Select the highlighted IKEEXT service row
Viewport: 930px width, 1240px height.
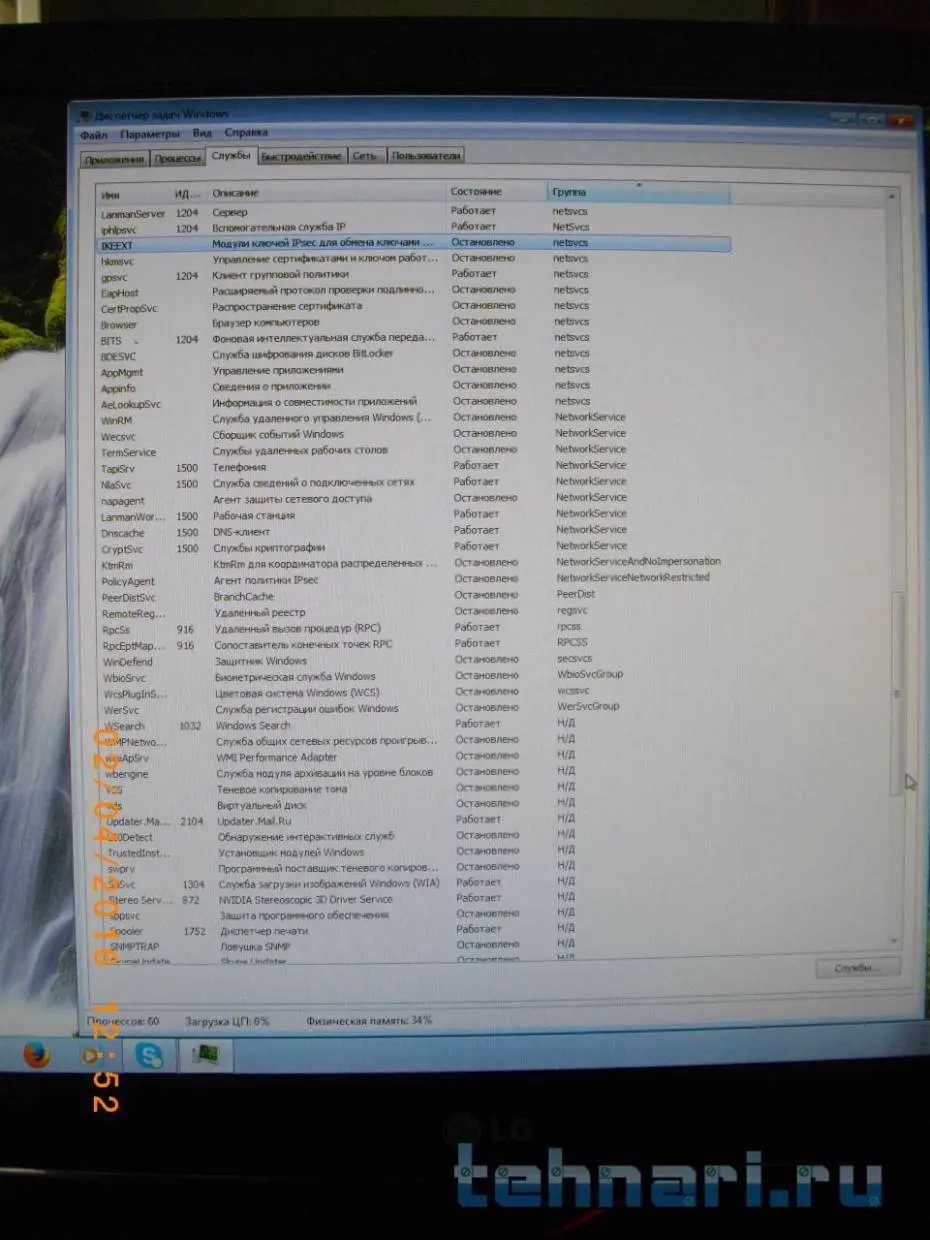click(x=414, y=243)
